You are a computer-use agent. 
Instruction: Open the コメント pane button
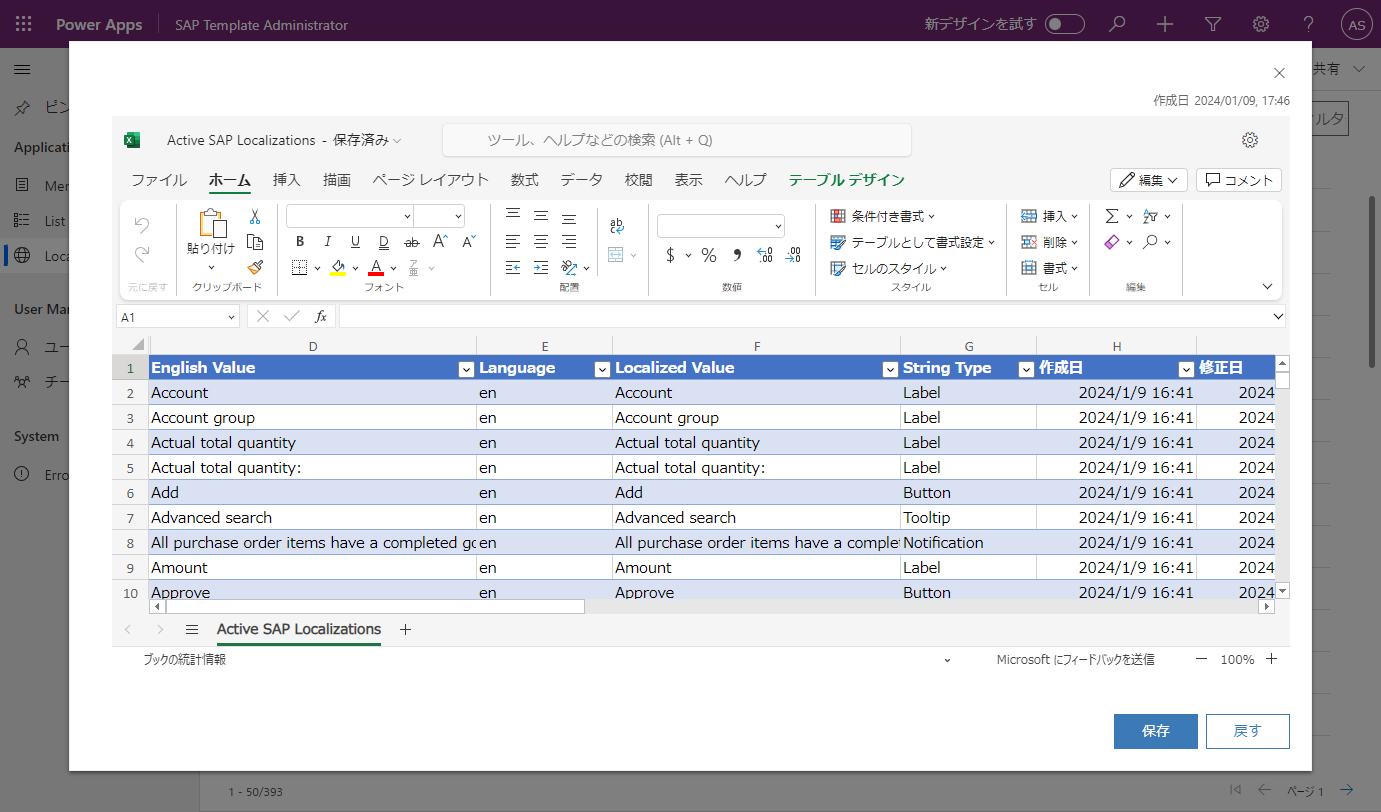pyautogui.click(x=1239, y=180)
